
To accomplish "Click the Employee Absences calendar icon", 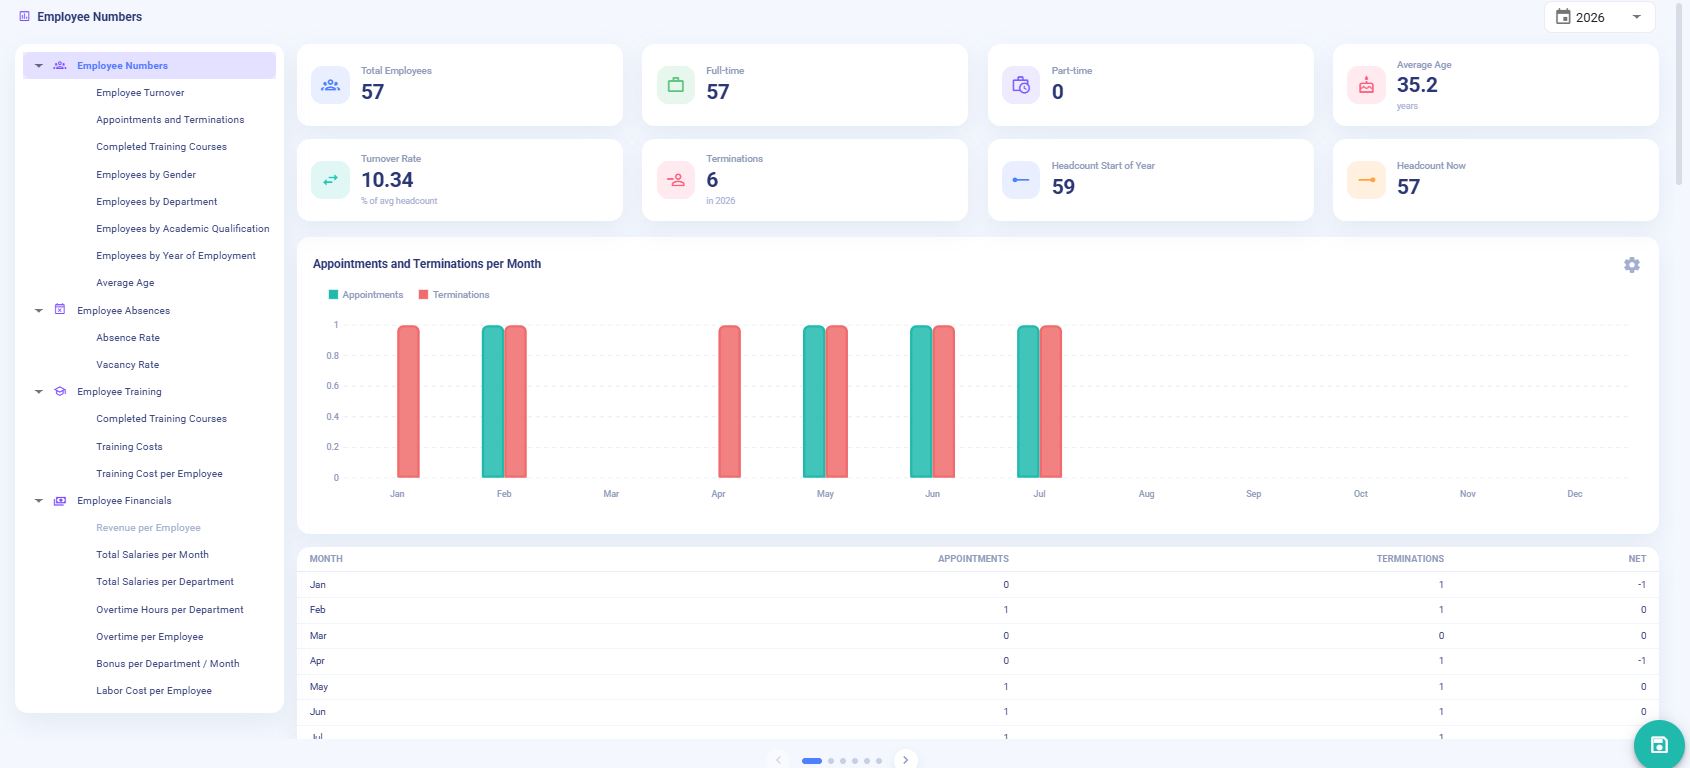I will [x=60, y=310].
